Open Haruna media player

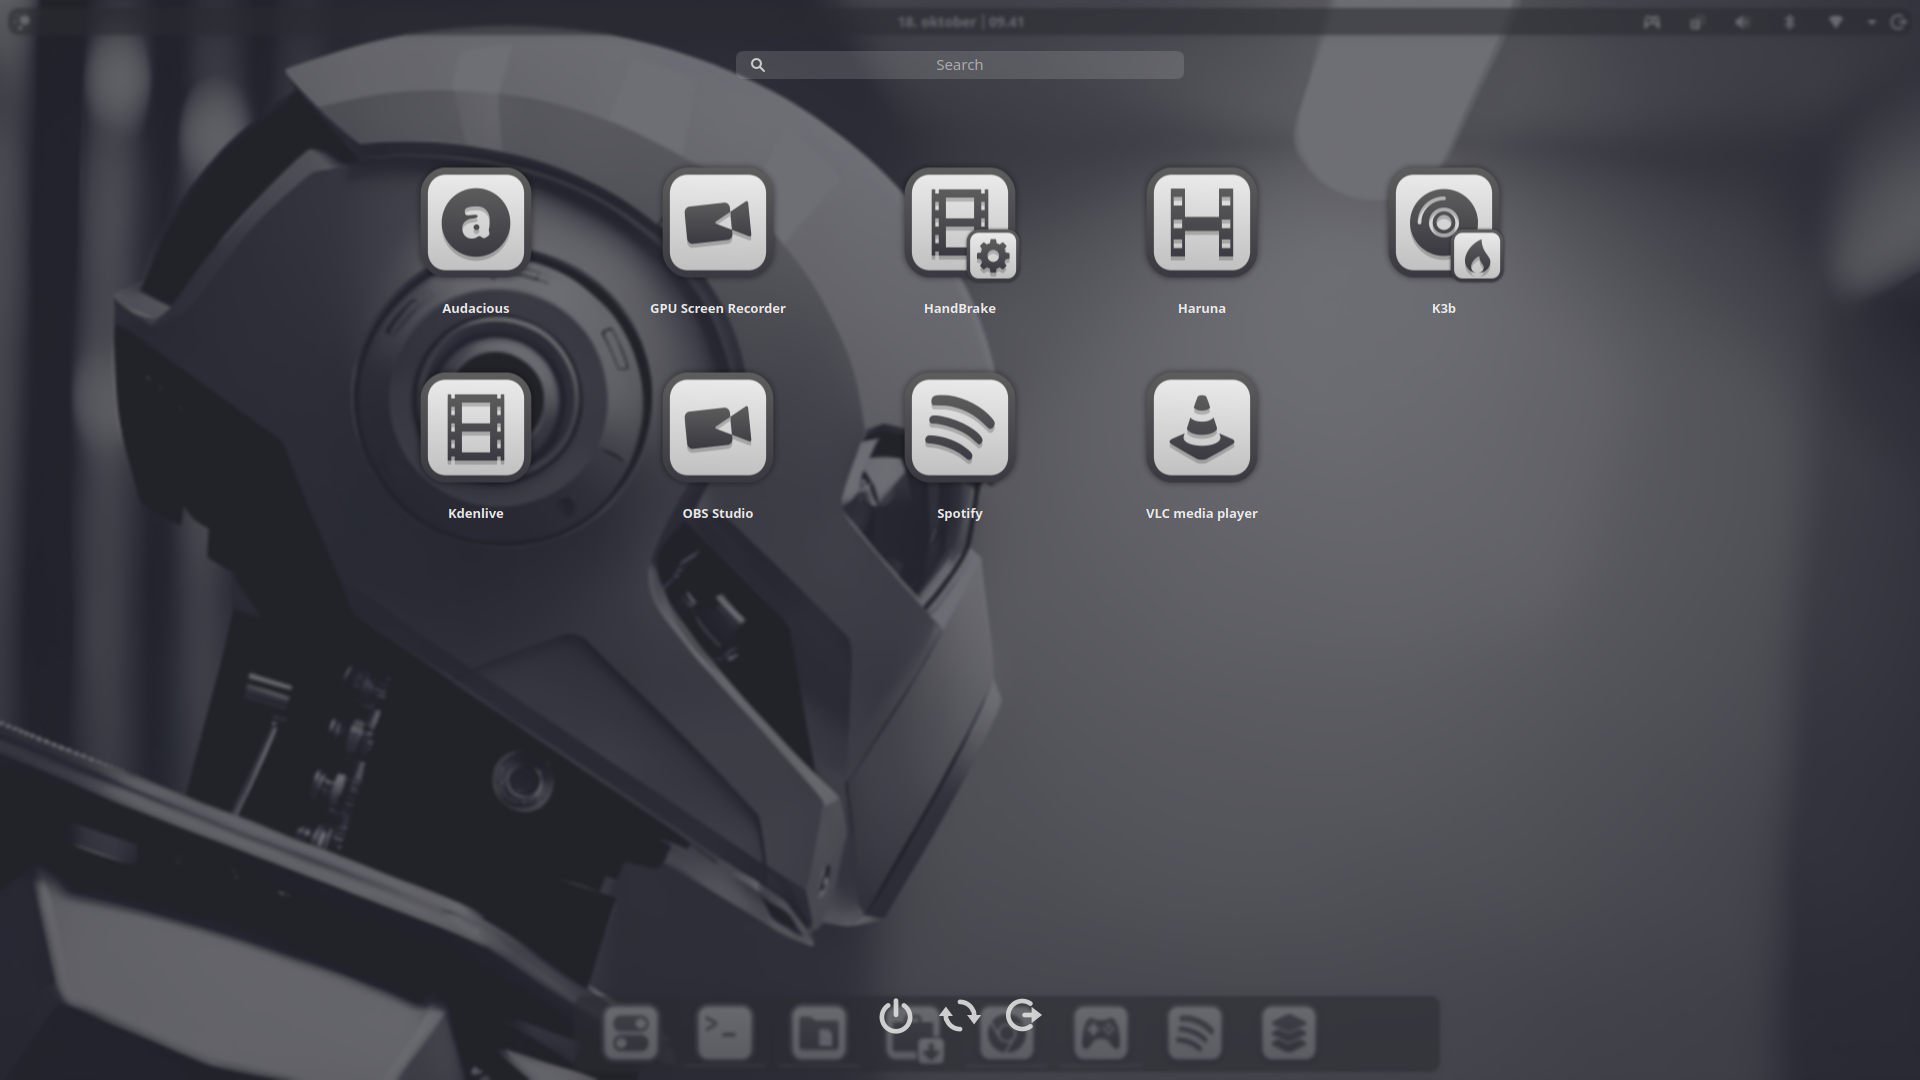(x=1202, y=222)
